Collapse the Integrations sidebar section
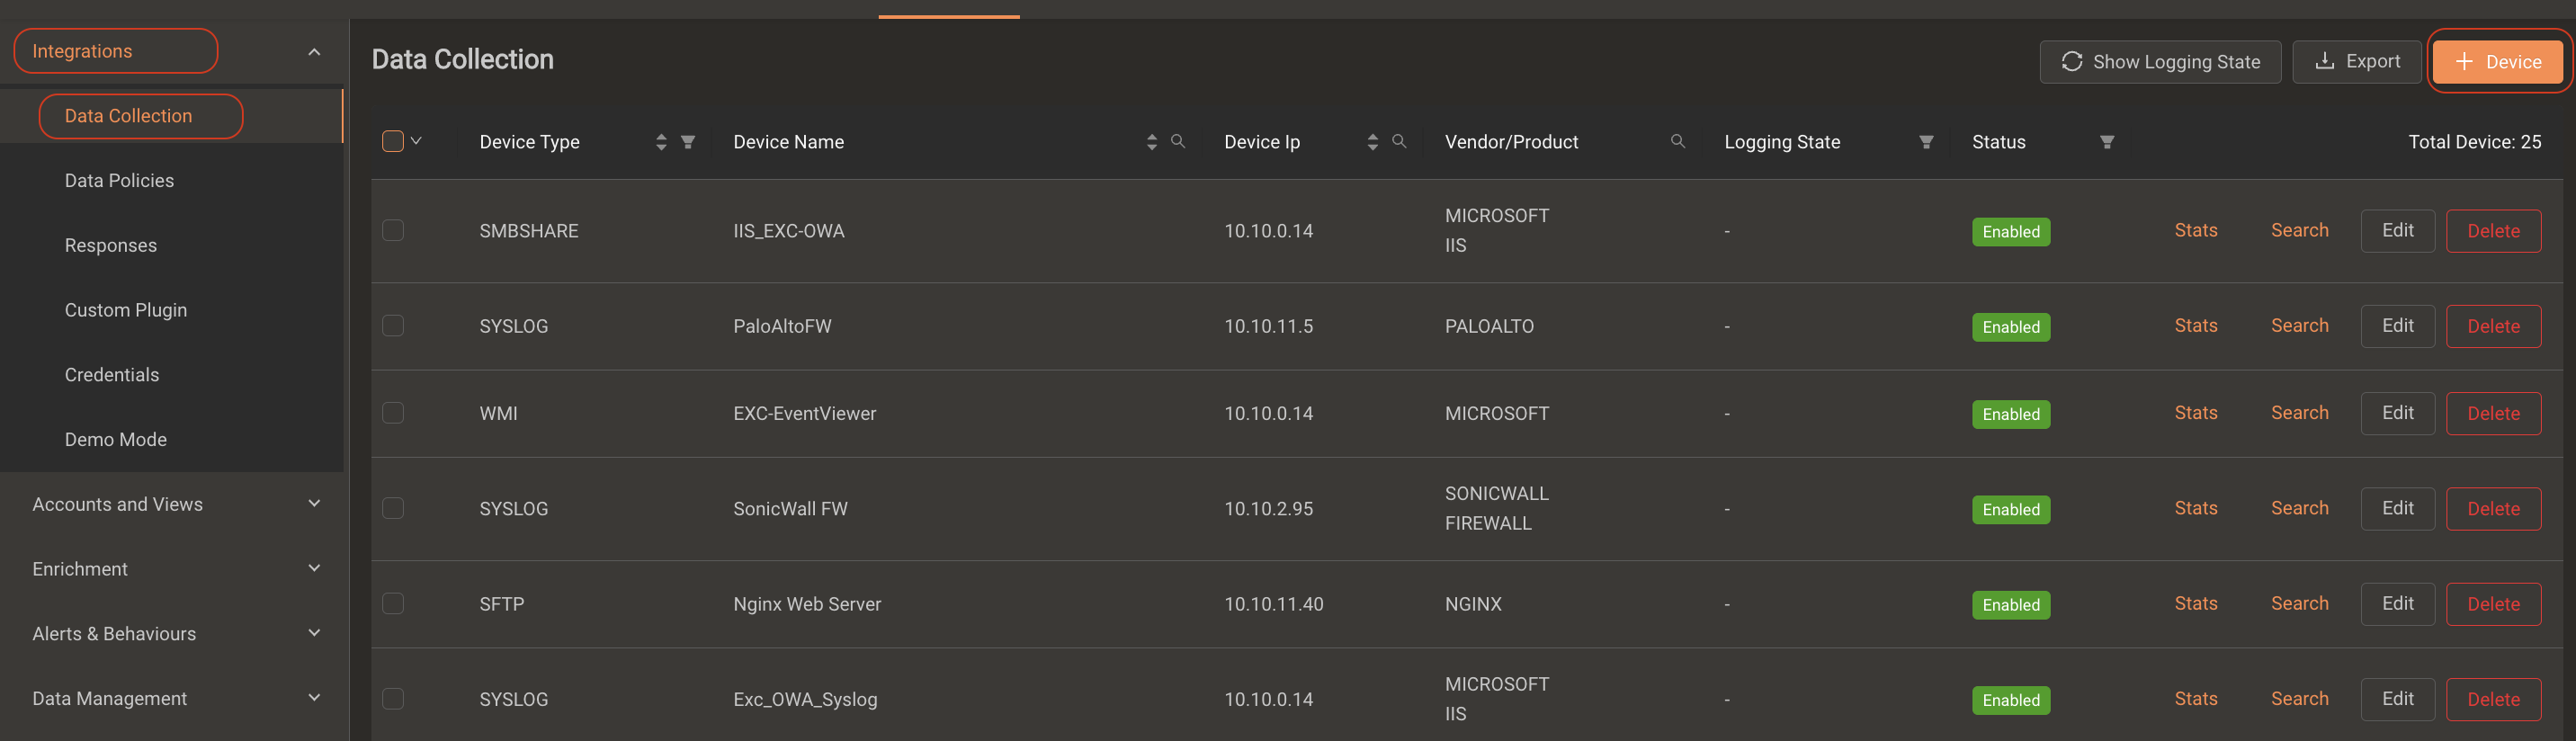This screenshot has width=2576, height=741. tap(314, 51)
